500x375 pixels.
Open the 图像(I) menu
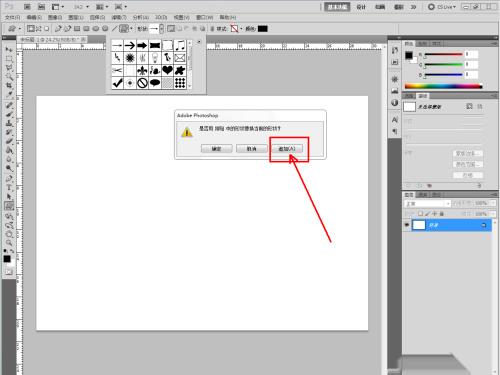click(55, 17)
